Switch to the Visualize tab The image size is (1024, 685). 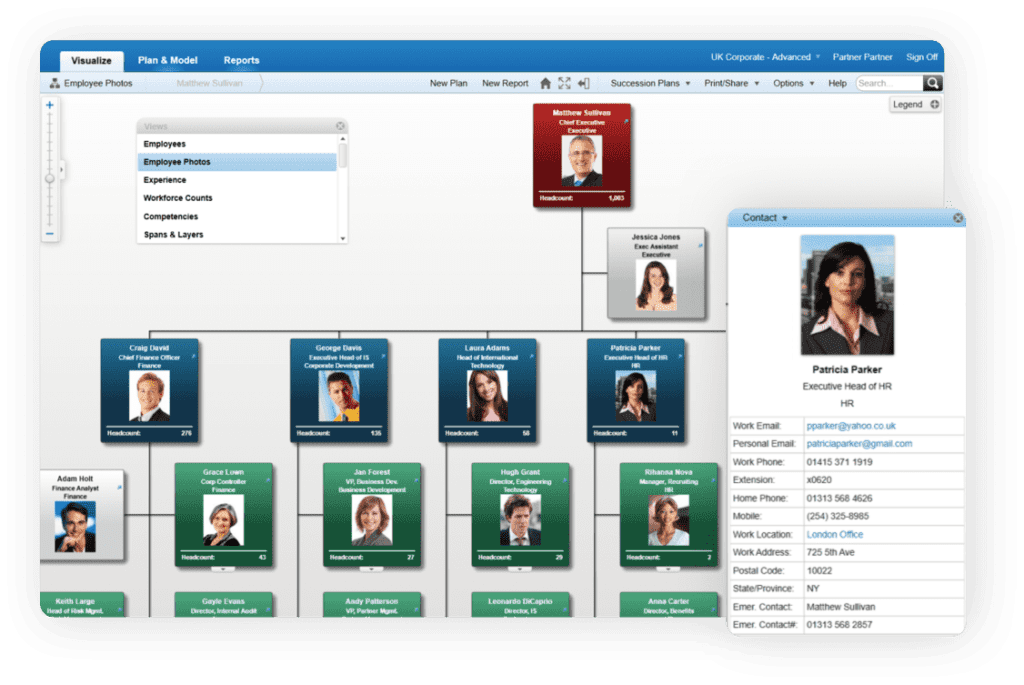[91, 61]
